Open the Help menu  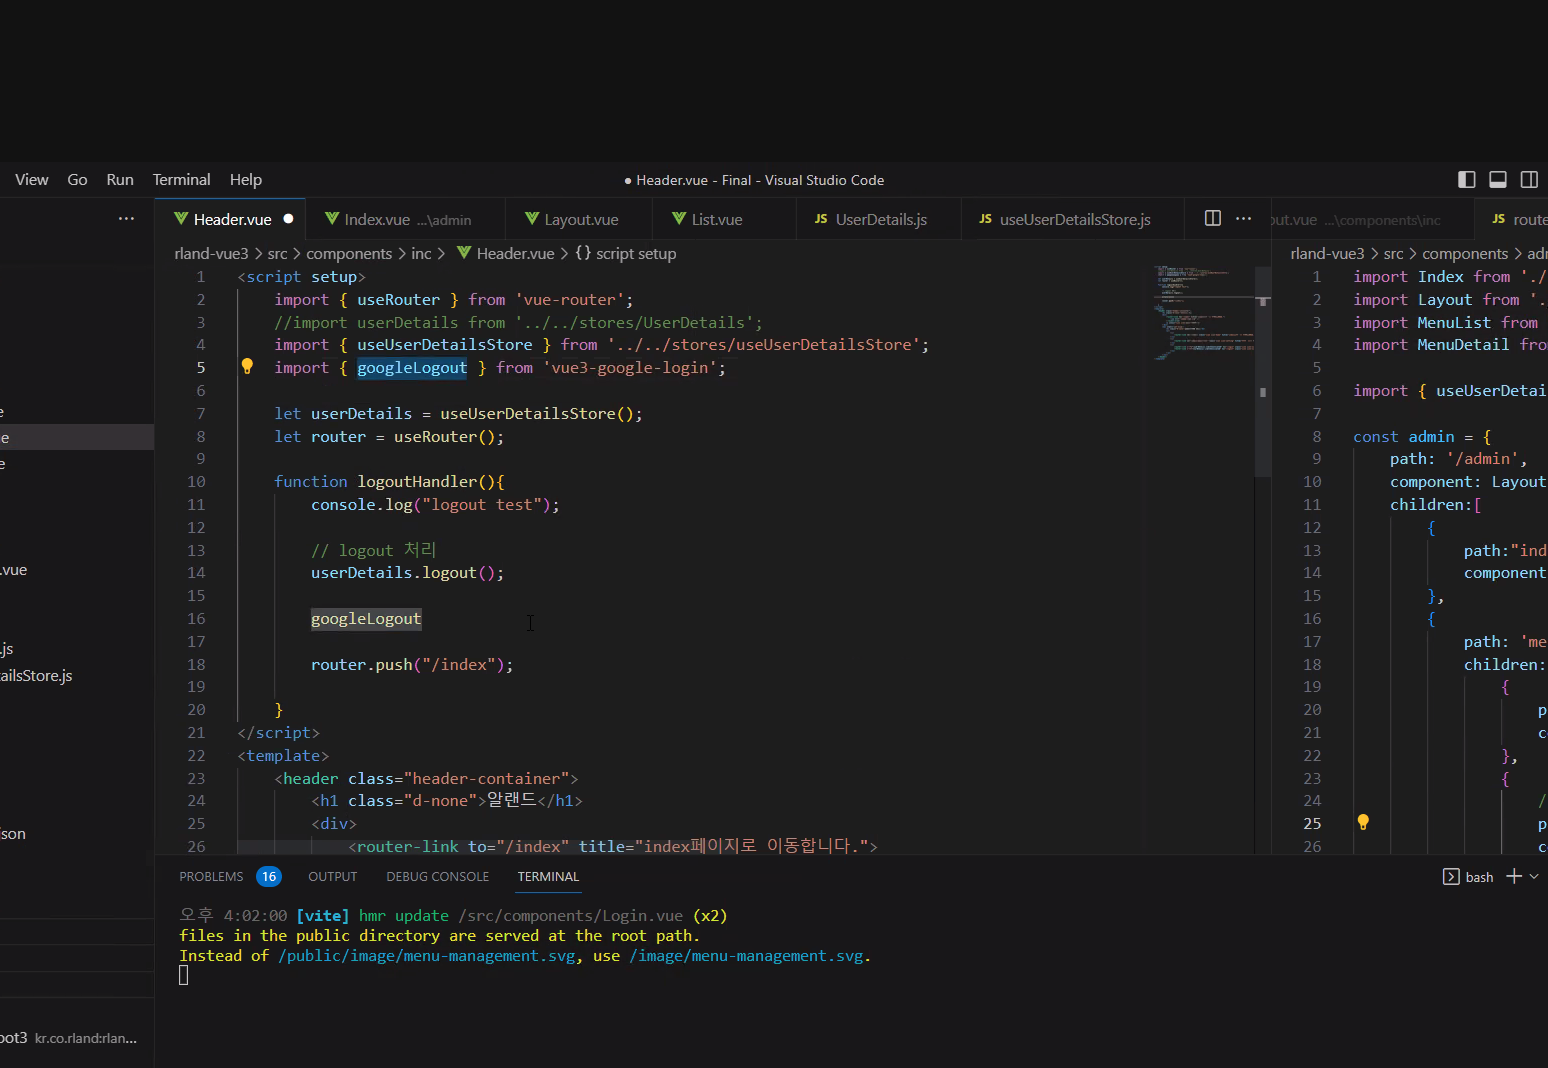245,180
